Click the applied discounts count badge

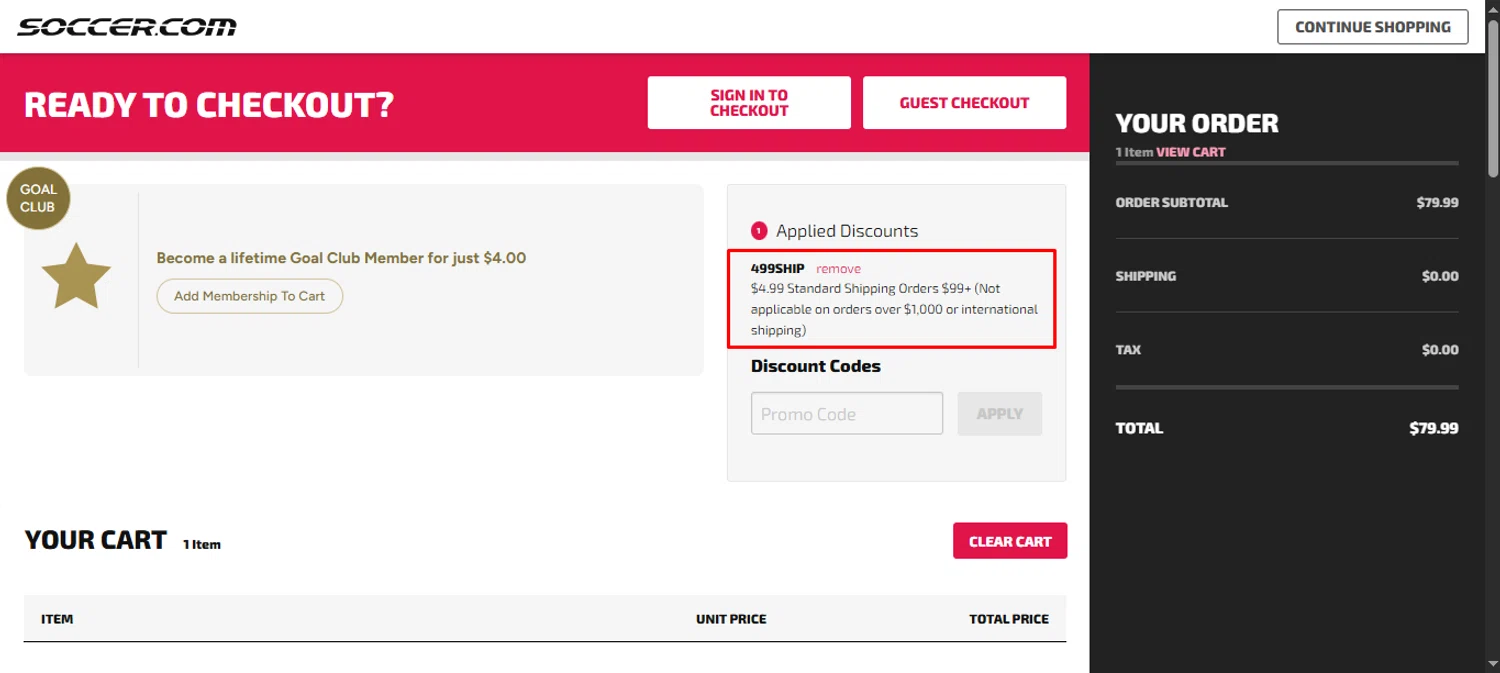click(759, 231)
